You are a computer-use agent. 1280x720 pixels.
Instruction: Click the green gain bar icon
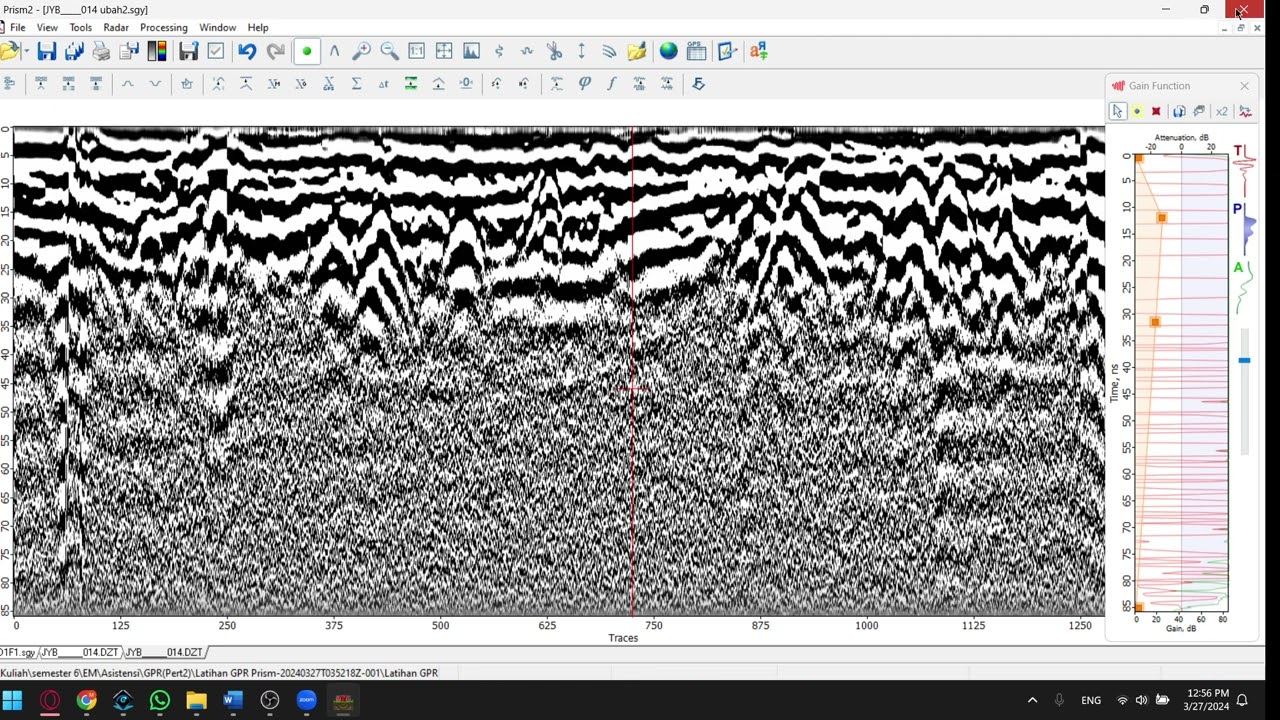tap(410, 84)
